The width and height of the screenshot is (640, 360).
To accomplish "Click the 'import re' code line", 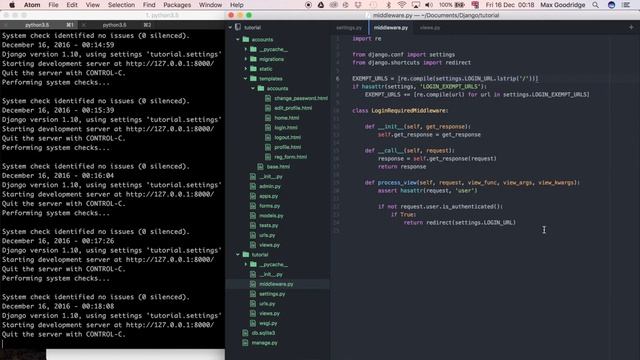I will tap(367, 39).
